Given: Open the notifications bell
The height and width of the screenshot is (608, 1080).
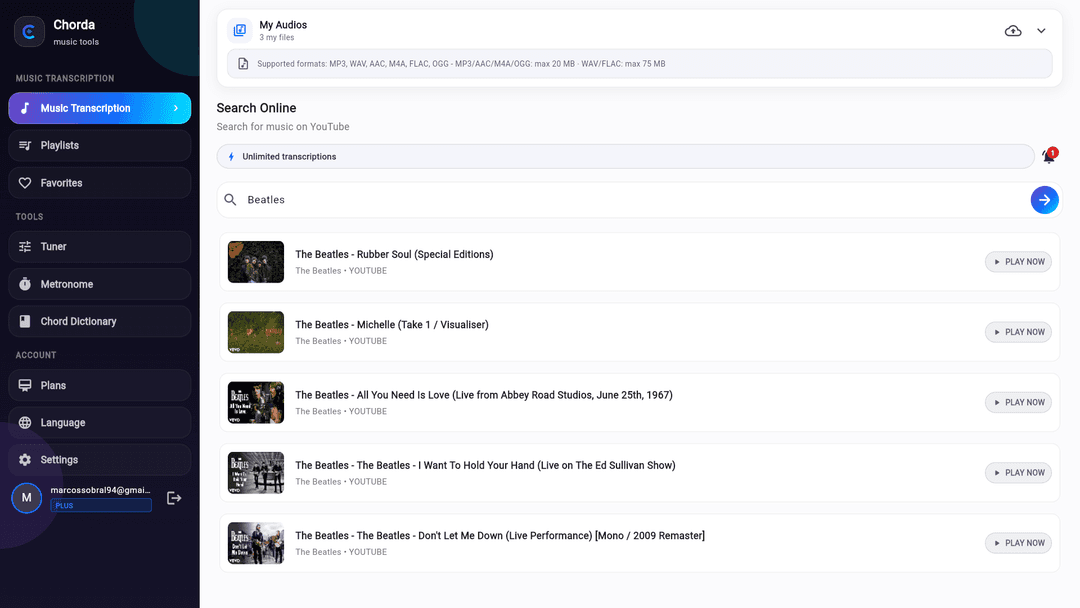Looking at the screenshot, I should click(1049, 156).
